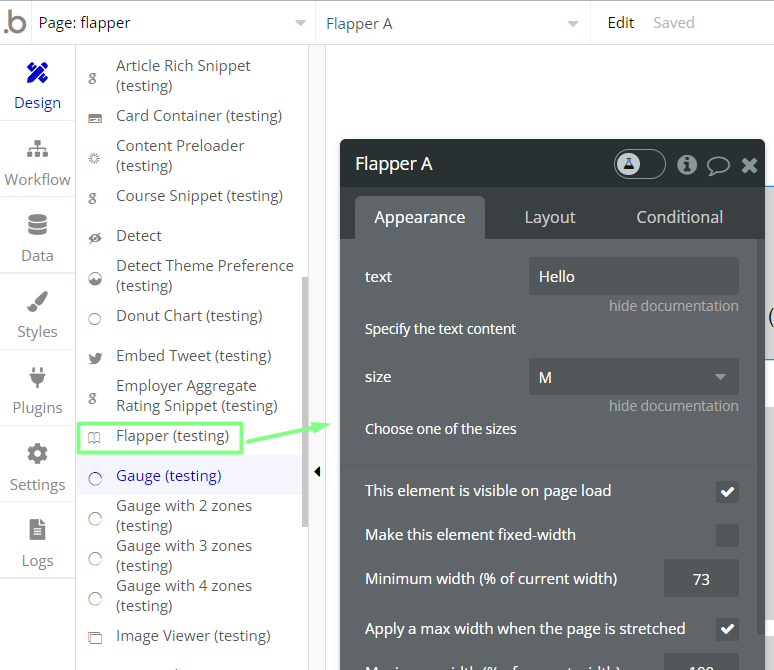The image size is (774, 670).
Task: Select Card Container (testing) element
Action: pos(189,116)
